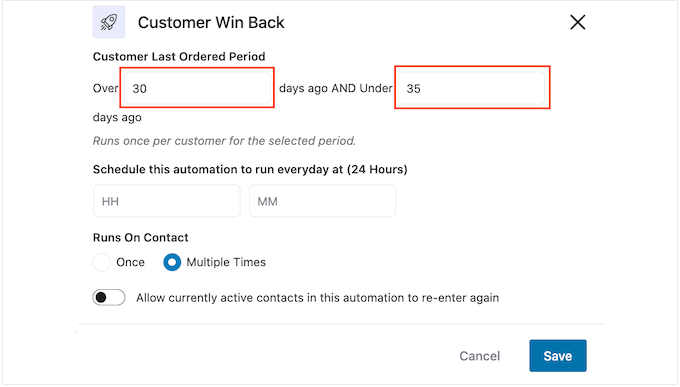
Task: Click the Customer Win Back title text
Action: (211, 22)
